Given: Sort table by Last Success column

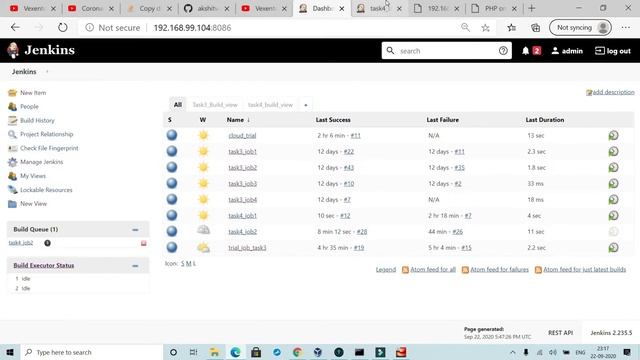Looking at the screenshot, I should [x=333, y=120].
